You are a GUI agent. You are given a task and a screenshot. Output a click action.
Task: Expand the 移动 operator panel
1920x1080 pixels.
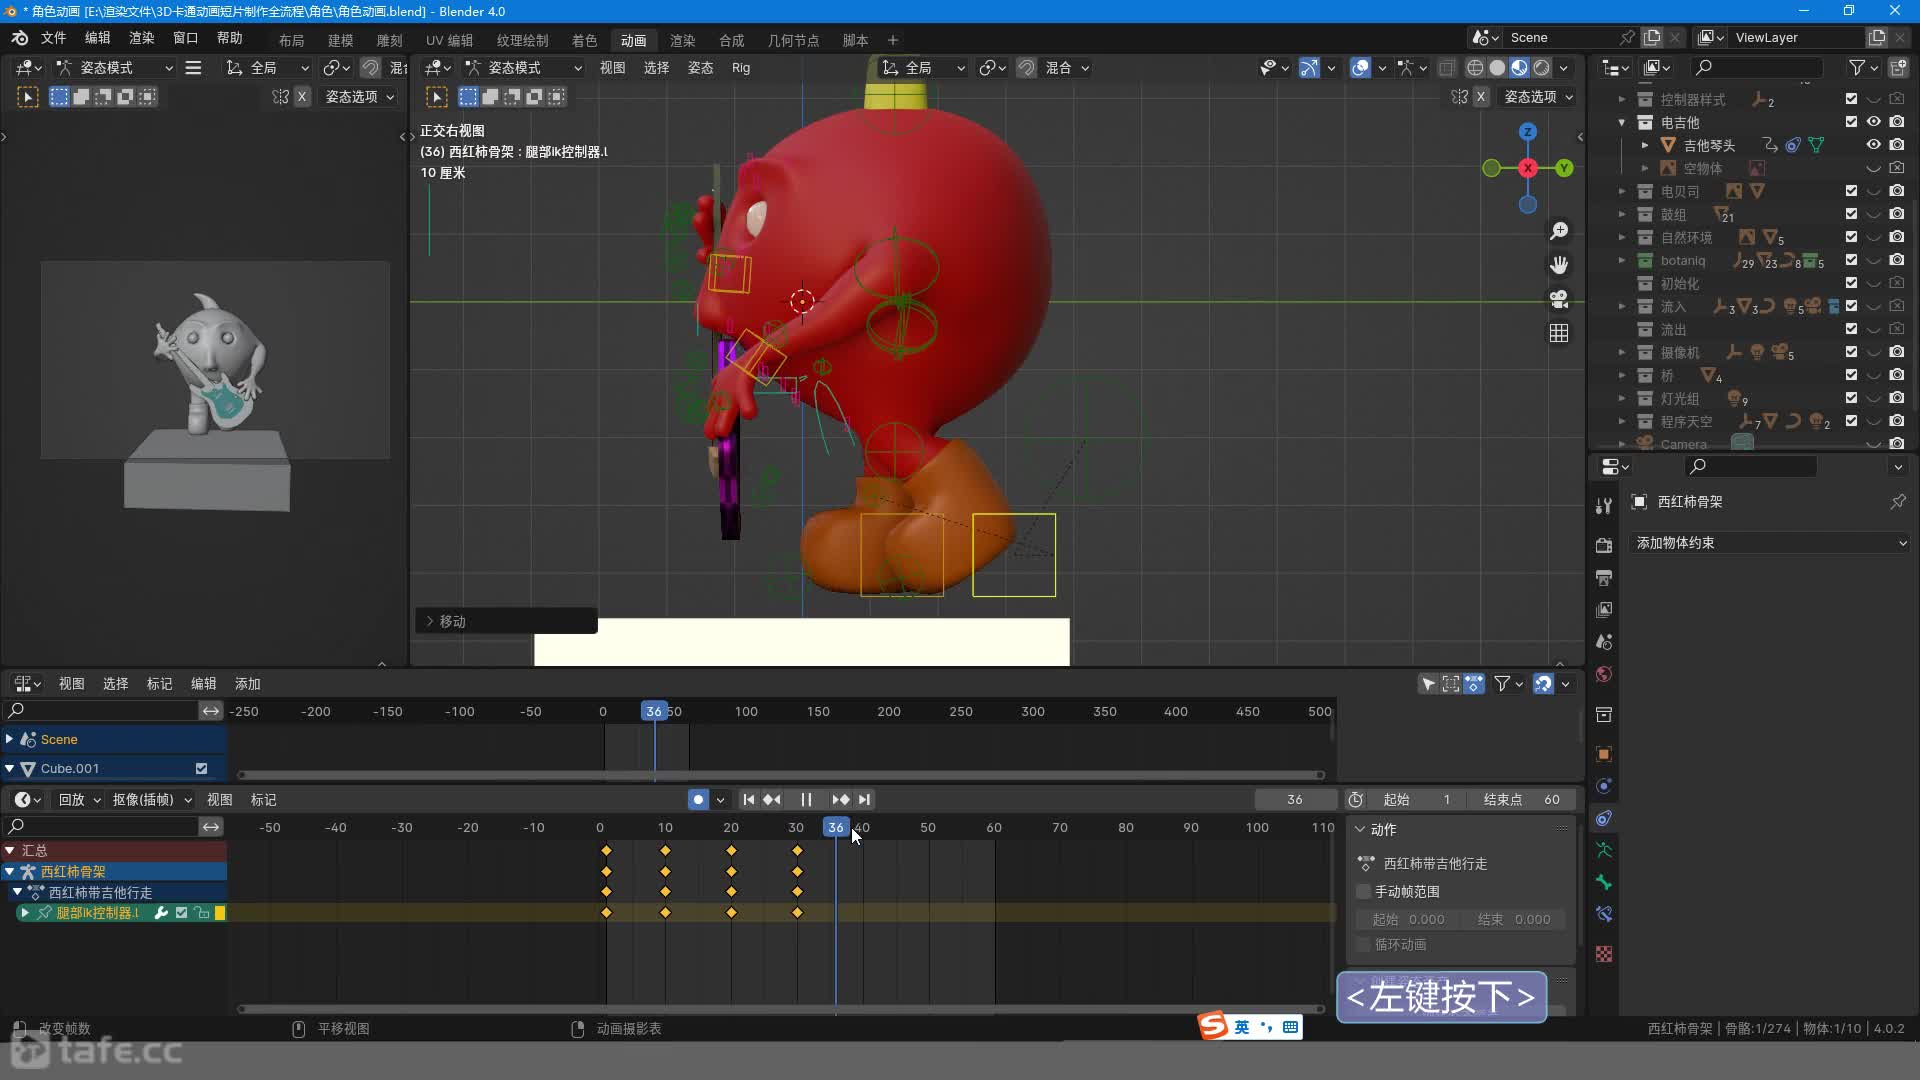431,622
